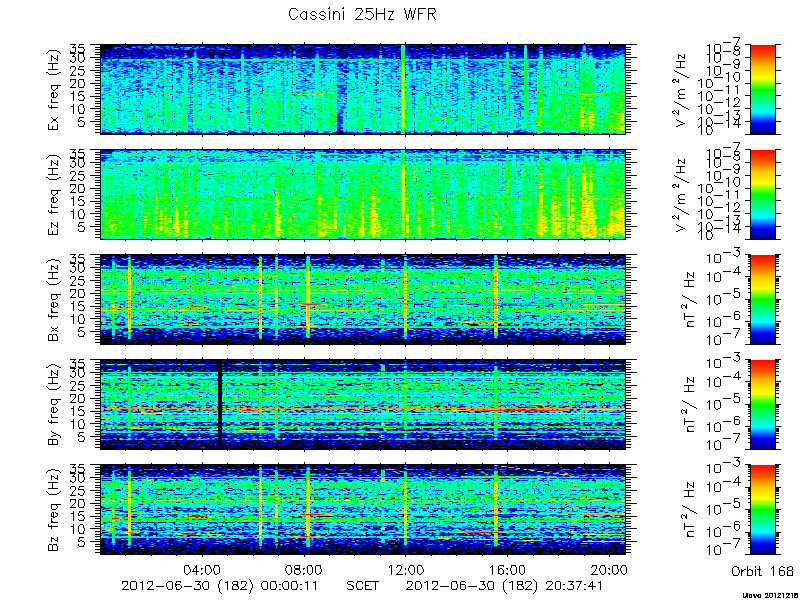Select the Bz freq (Hz) spectrogram panel

tap(362, 510)
